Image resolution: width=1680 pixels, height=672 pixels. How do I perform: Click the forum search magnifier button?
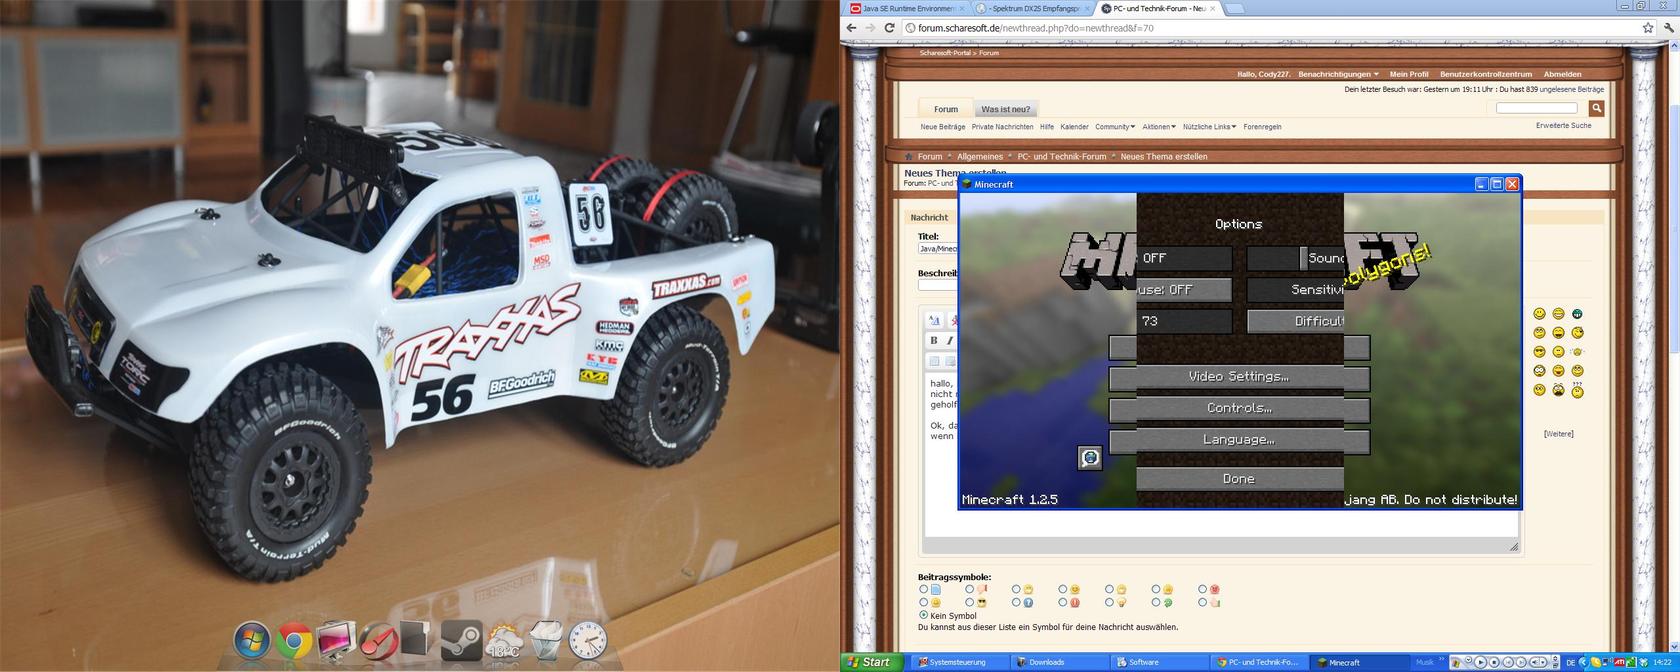coord(1596,108)
